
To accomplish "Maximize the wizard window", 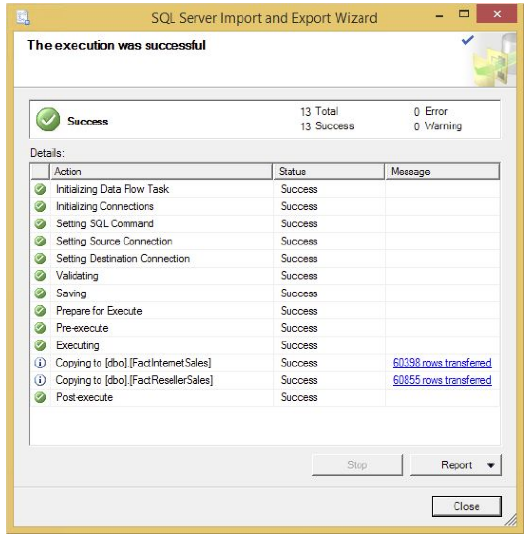I will (464, 14).
